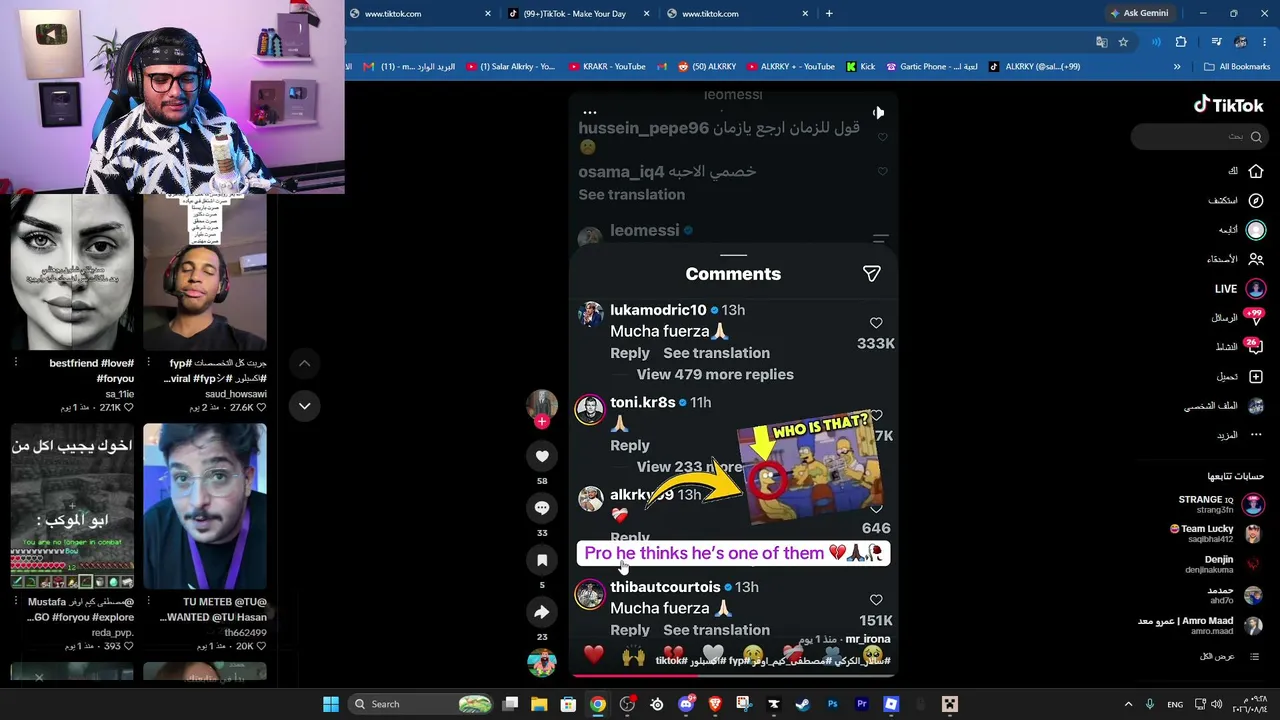Screen dimensions: 1280x720
Task: Open TikTok home (لك) icon in sidebar
Action: point(1255,171)
